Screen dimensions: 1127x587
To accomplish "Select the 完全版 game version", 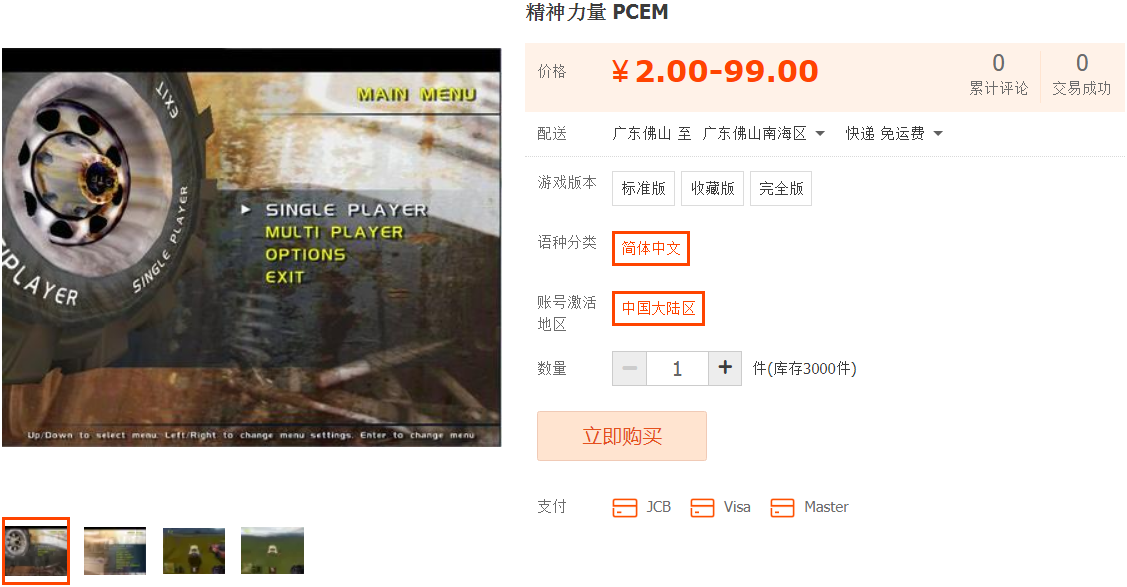I will point(781,188).
